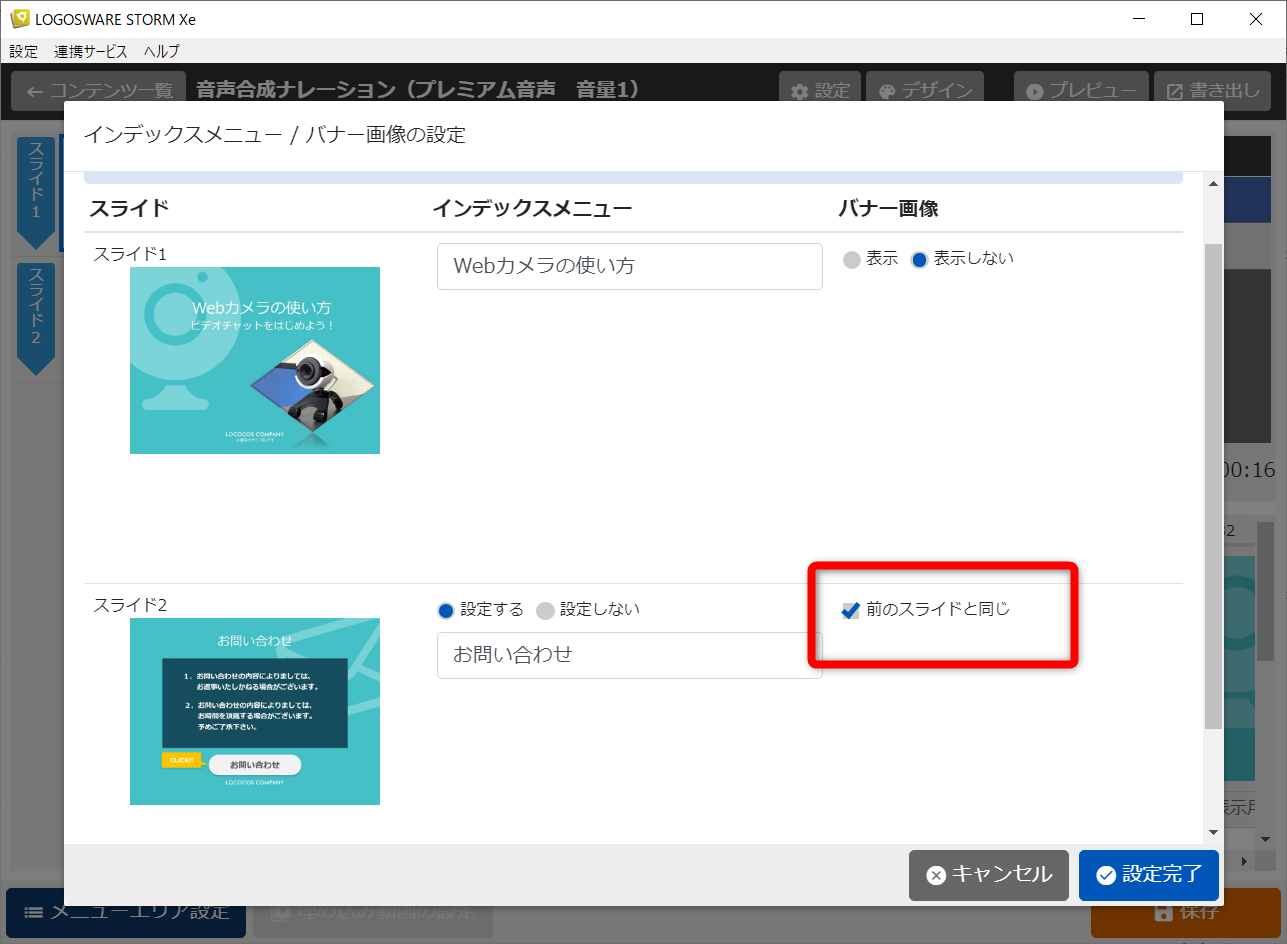Click the slide 2 thumbnail image
The image size is (1287, 944).
click(255, 711)
